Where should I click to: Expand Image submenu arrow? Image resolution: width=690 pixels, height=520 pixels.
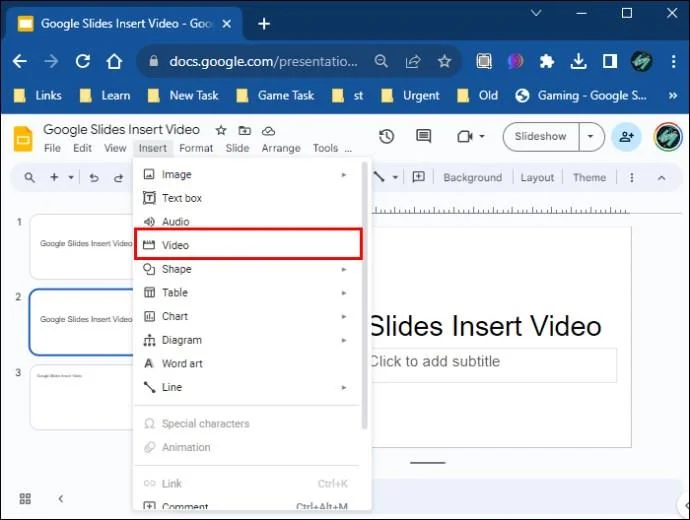[344, 175]
